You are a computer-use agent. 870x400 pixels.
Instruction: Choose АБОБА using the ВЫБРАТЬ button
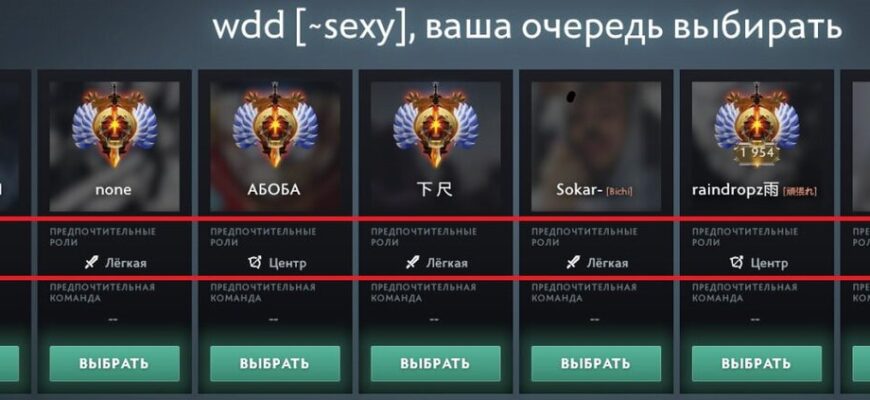[275, 364]
